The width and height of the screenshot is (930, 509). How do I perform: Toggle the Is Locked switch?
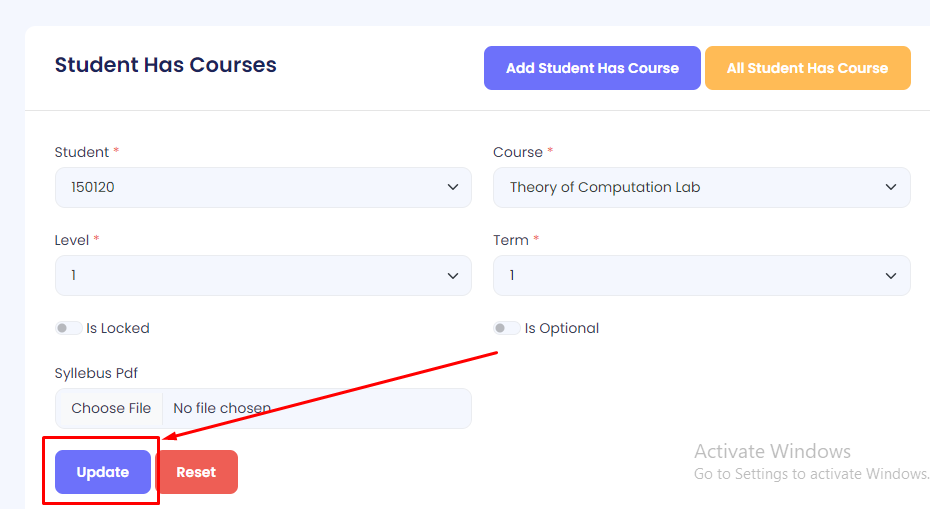click(x=69, y=328)
